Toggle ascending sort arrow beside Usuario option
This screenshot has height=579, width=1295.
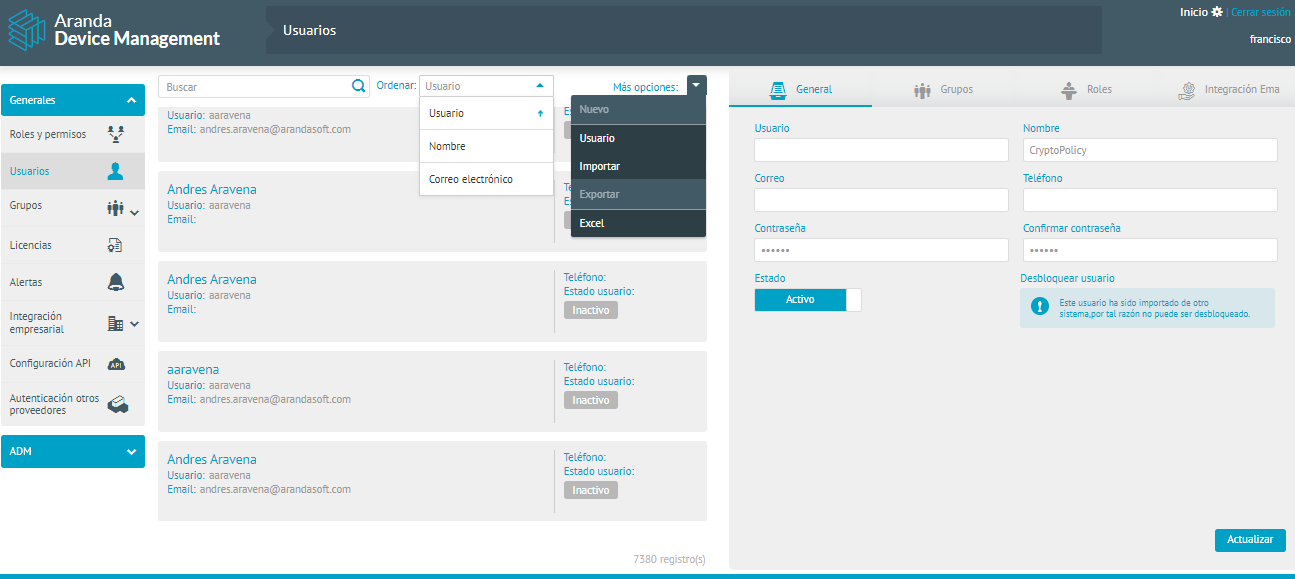[x=540, y=114]
